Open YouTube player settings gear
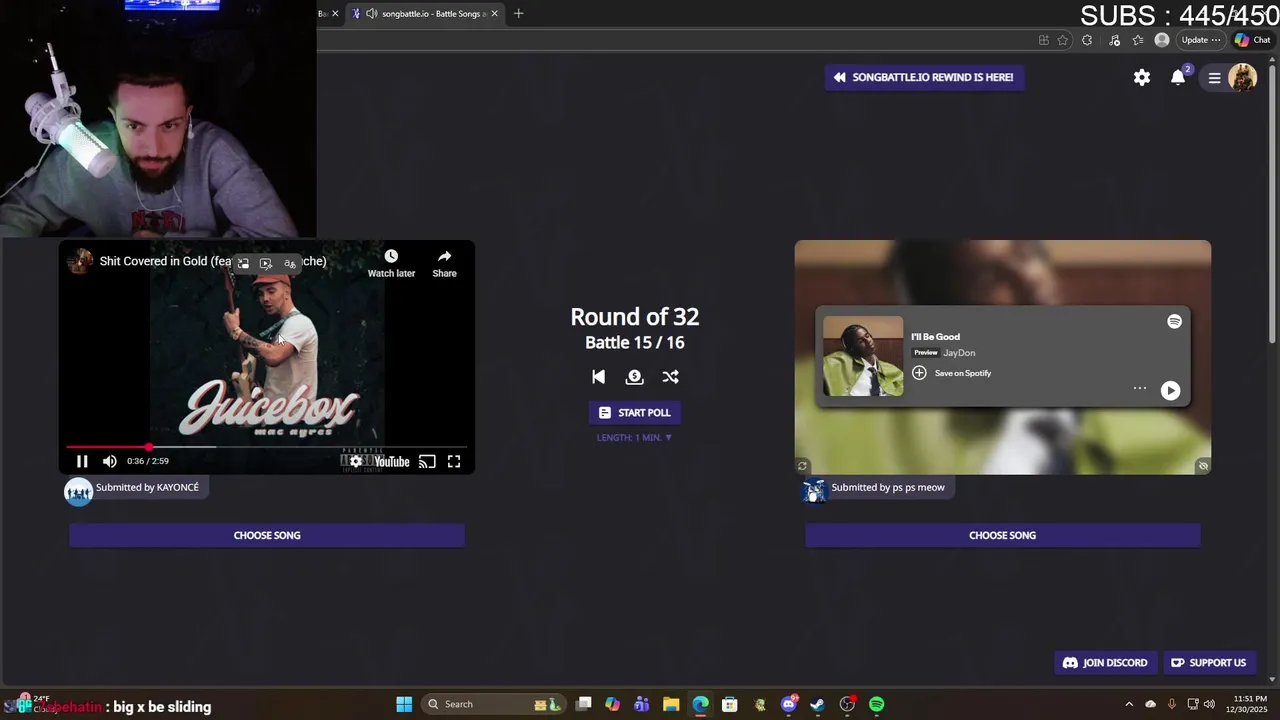This screenshot has height=720, width=1280. pyautogui.click(x=356, y=461)
